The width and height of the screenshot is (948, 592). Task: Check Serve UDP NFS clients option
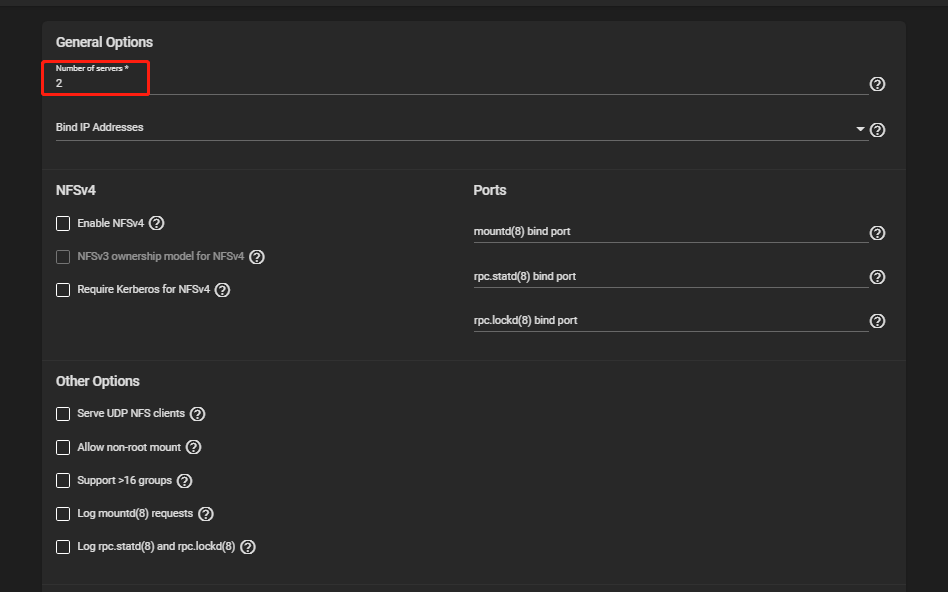pos(63,414)
